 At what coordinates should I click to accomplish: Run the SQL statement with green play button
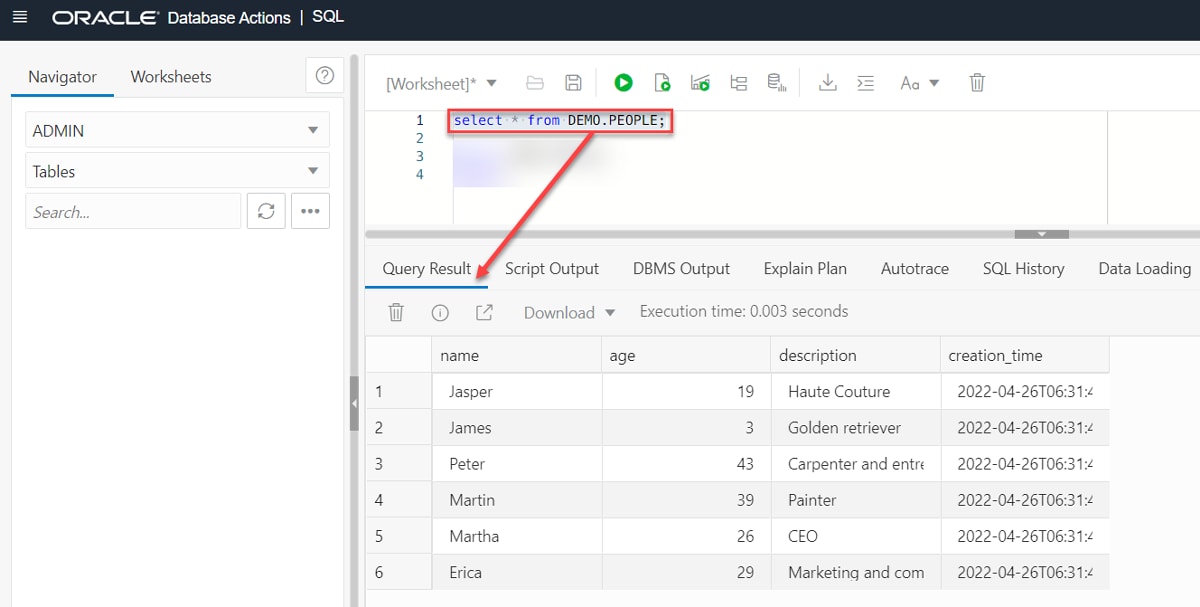coord(623,83)
